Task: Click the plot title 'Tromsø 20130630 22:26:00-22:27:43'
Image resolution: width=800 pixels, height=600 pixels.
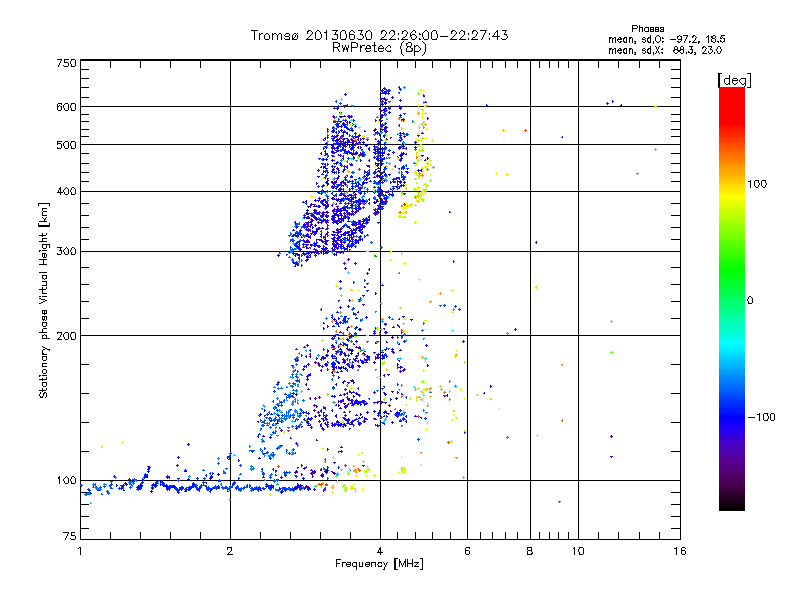Action: [380, 35]
